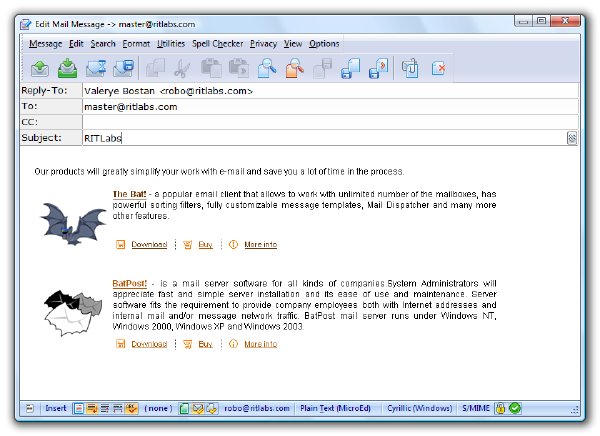Click the green checkmark signing icon
This screenshot has height=436, width=600.
tap(515, 408)
